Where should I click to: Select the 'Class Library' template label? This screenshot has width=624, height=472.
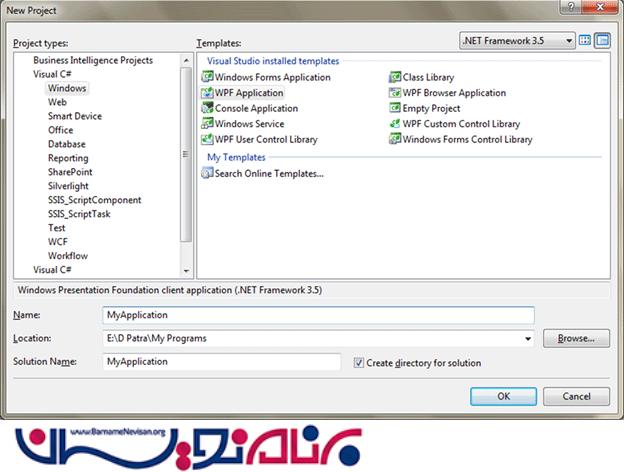pos(428,77)
